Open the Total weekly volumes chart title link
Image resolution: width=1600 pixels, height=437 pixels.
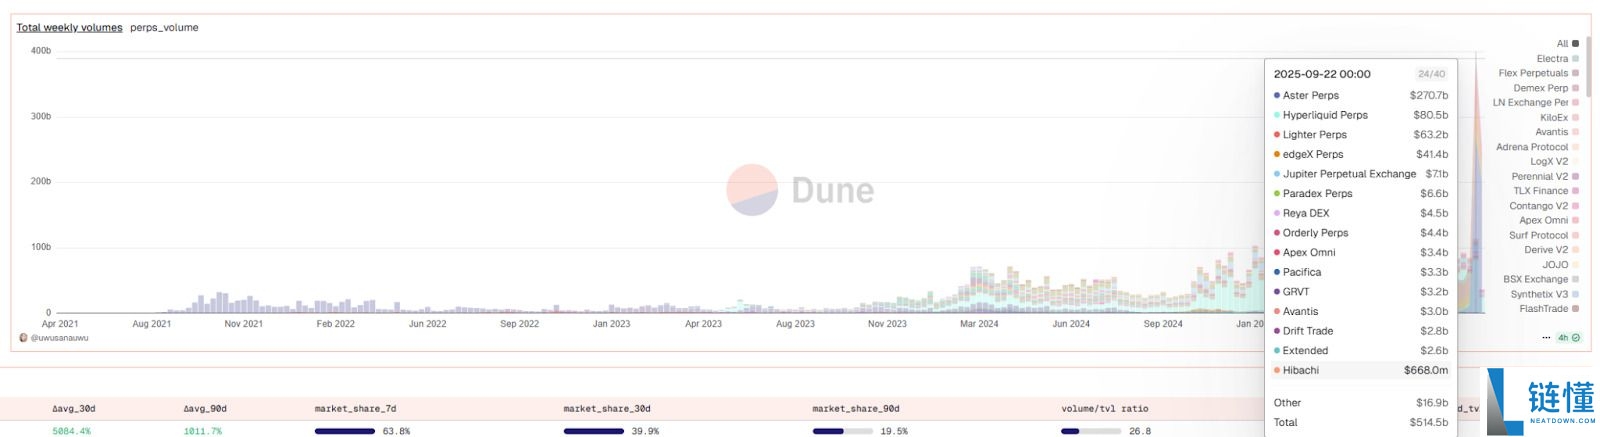coord(69,28)
